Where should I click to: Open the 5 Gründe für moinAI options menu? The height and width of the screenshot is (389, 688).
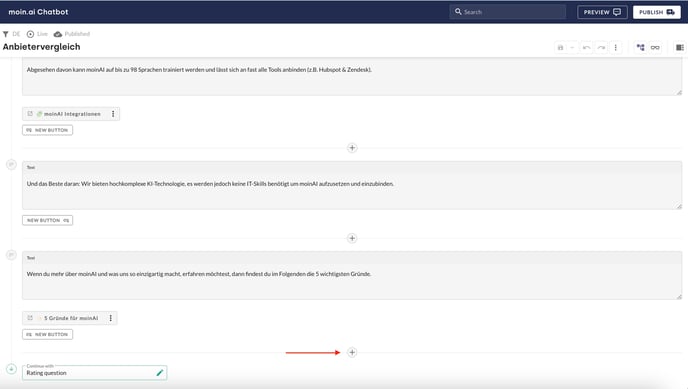(x=111, y=318)
